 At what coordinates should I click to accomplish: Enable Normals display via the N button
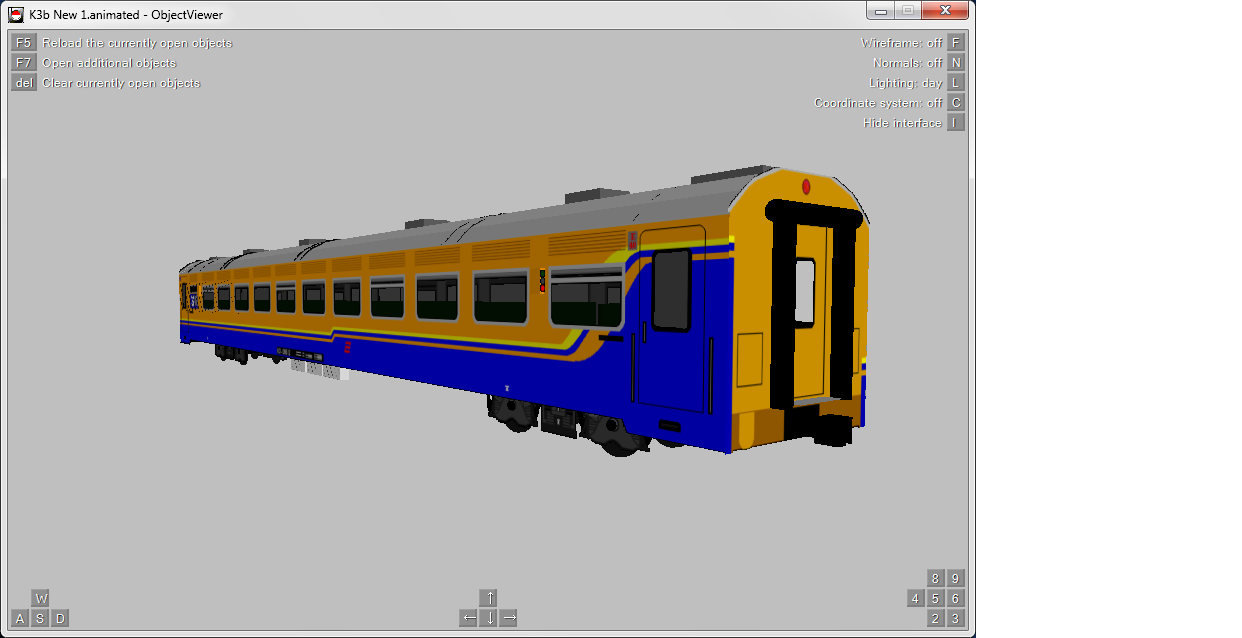coord(954,63)
